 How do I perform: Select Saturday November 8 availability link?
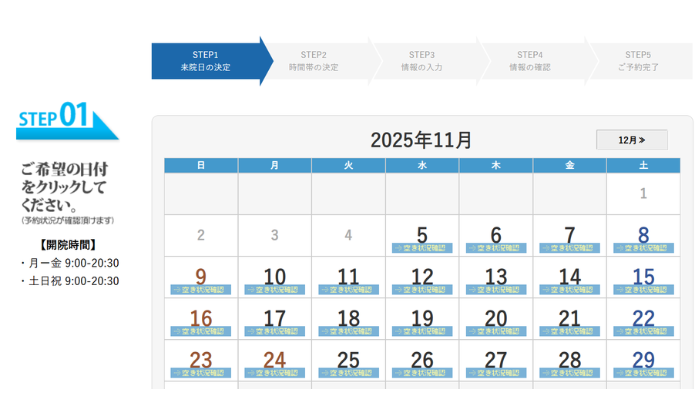click(643, 247)
